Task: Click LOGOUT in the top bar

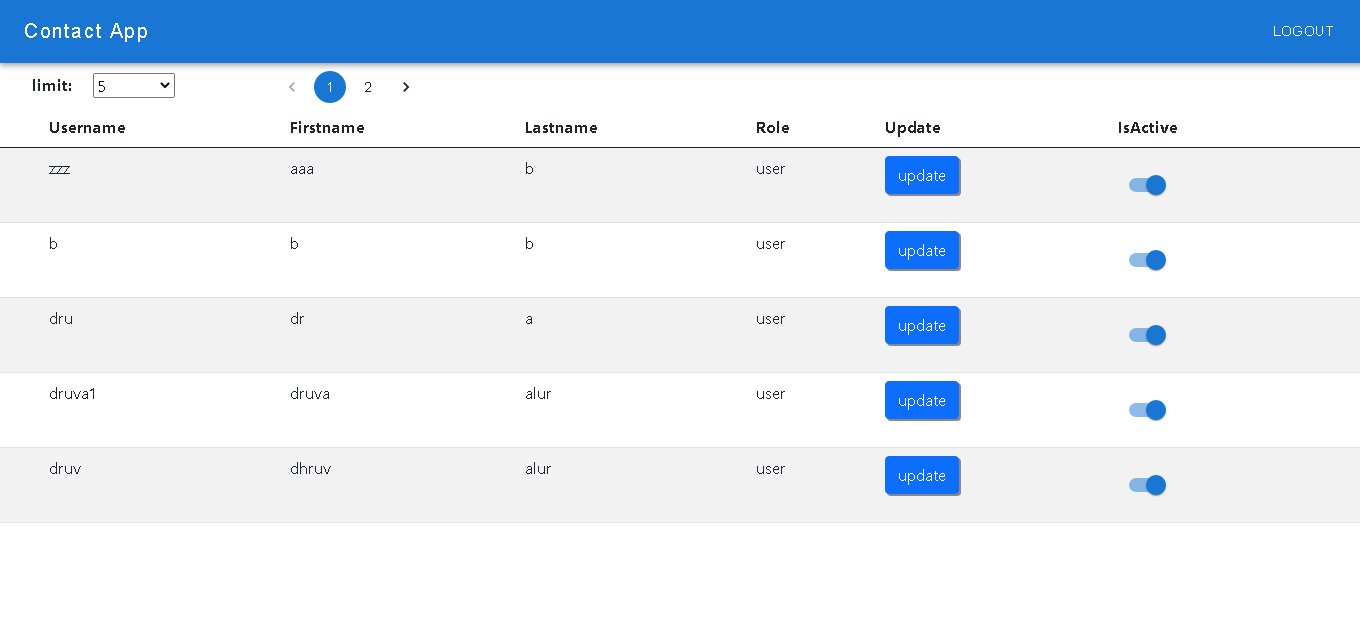Action: pyautogui.click(x=1303, y=31)
